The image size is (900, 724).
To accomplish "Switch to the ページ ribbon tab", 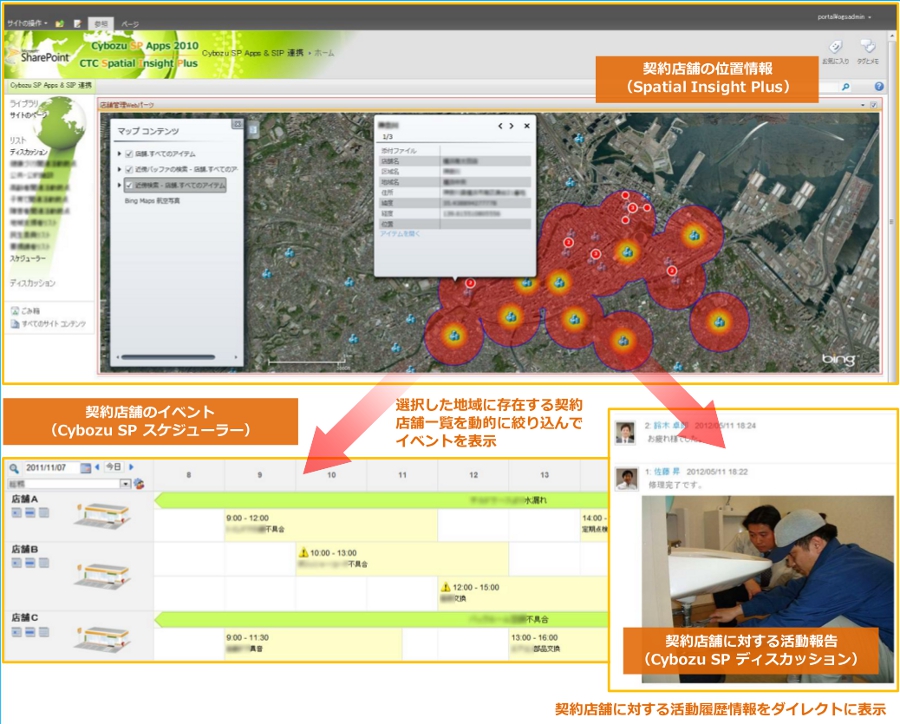I will 130,24.
